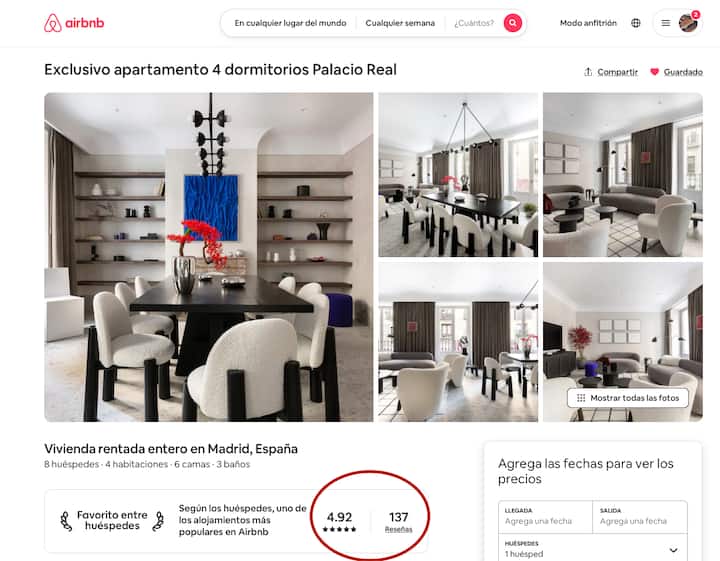Screen dimensions: 720x561
Task: Open the 137 Reseñas link
Action: (398, 522)
